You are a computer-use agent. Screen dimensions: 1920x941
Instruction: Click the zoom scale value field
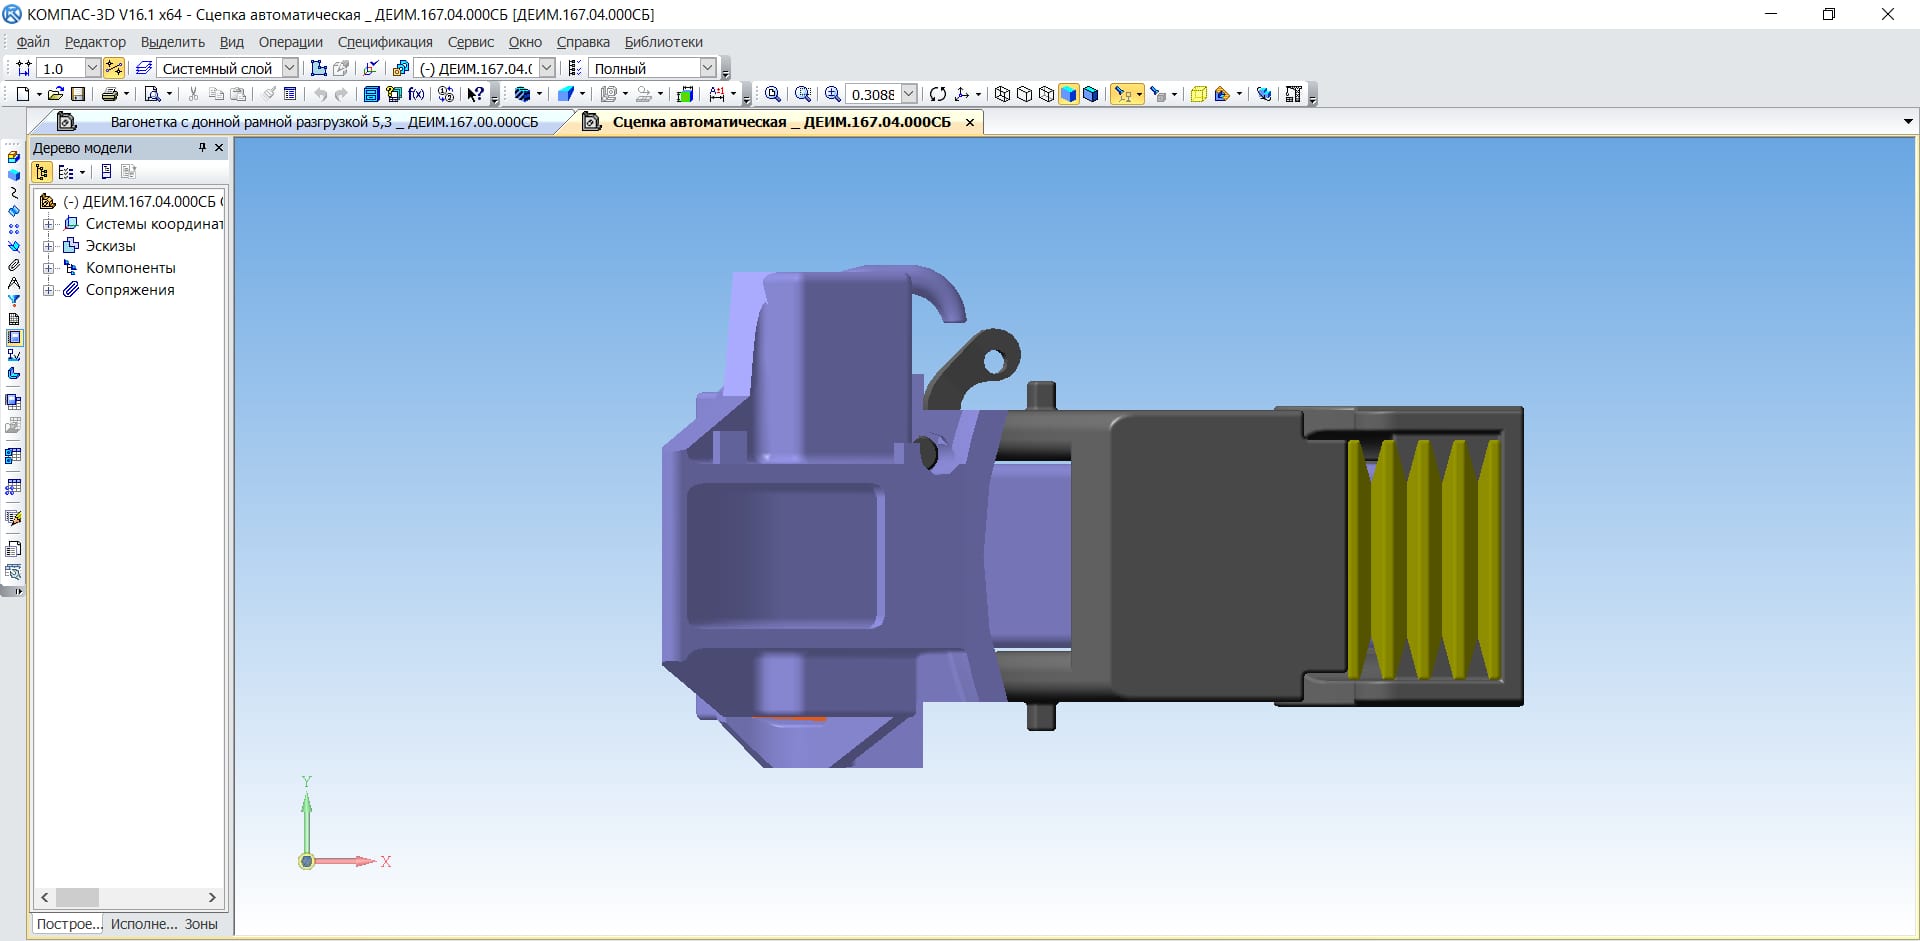click(872, 94)
